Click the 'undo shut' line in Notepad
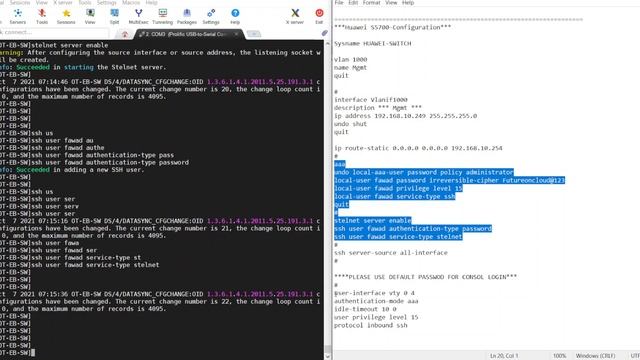The height and width of the screenshot is (360, 640). tap(350, 124)
